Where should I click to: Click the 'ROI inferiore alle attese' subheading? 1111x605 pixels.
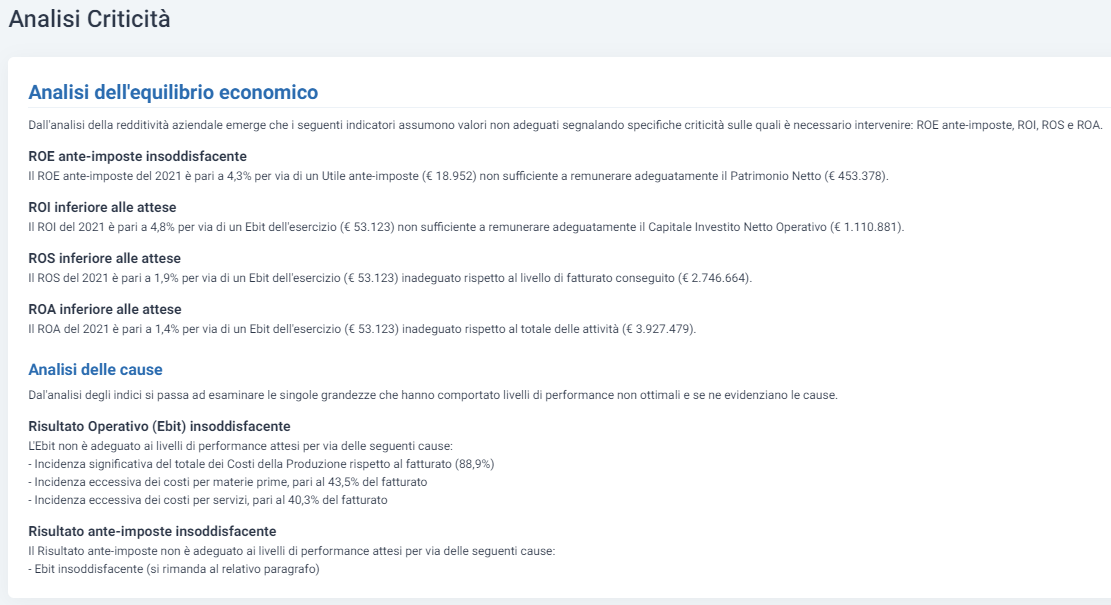tap(102, 208)
